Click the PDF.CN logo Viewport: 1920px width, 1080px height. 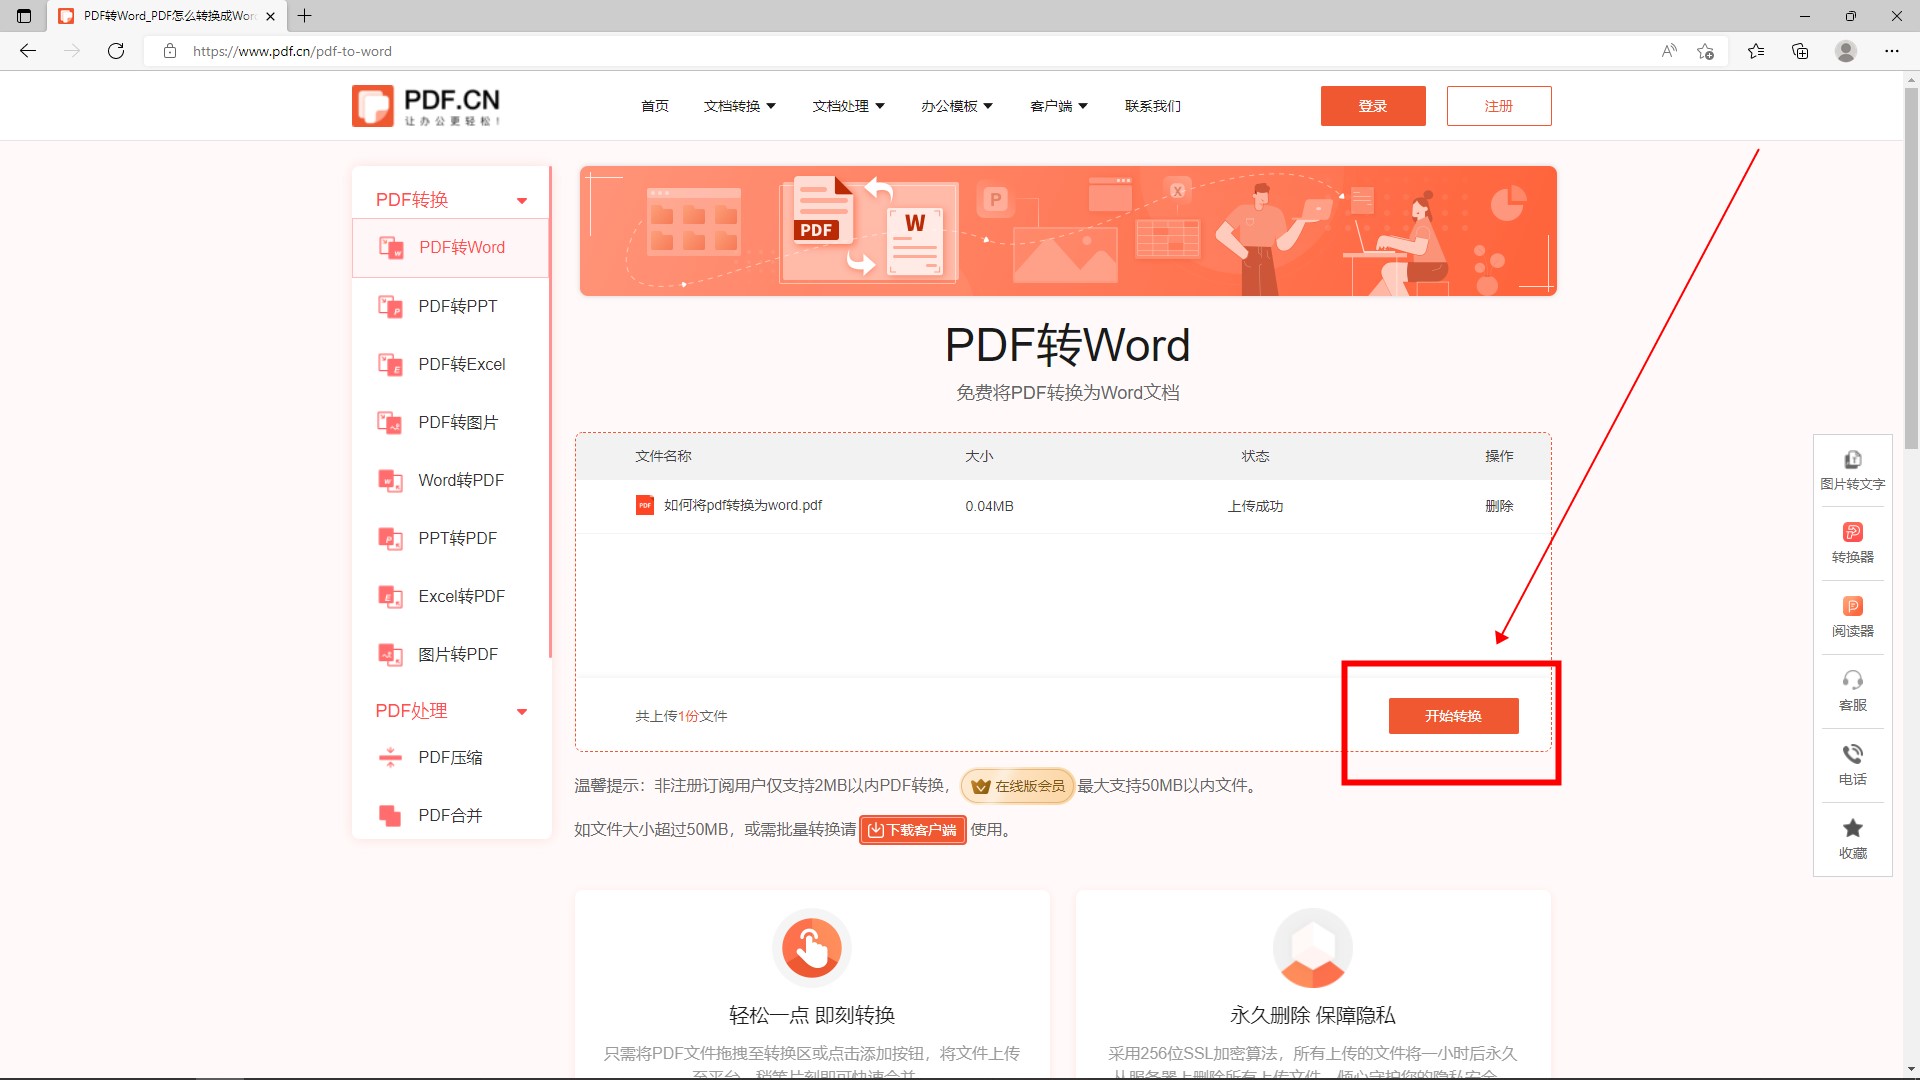coord(425,106)
